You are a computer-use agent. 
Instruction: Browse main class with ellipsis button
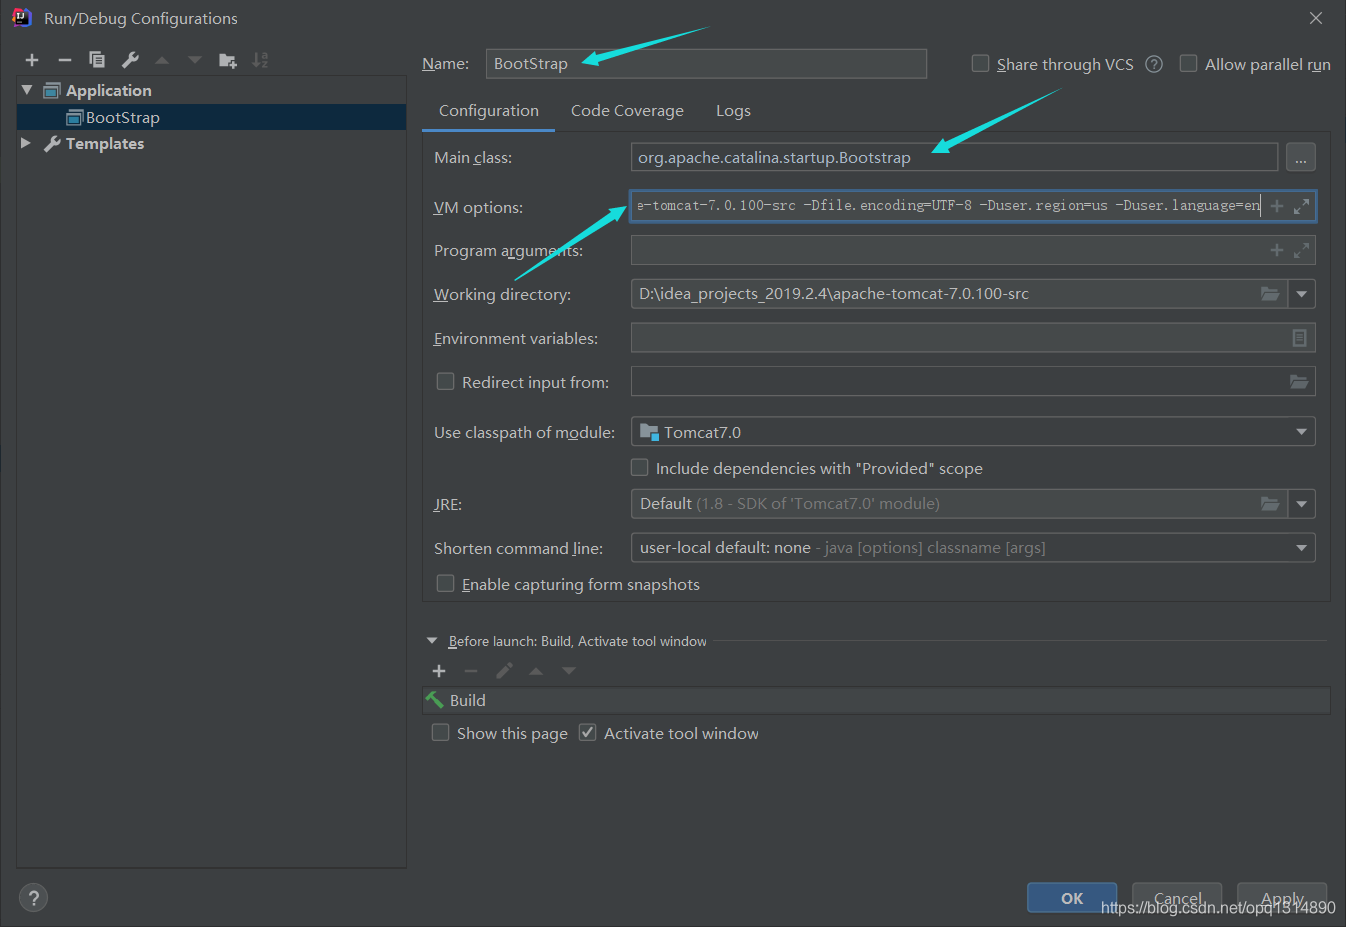click(x=1301, y=157)
